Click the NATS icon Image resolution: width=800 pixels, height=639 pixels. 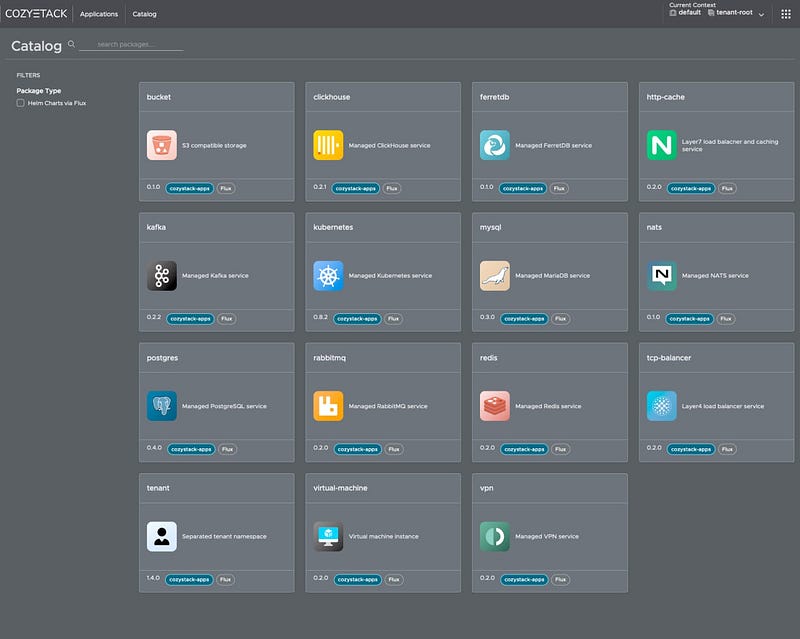[661, 276]
